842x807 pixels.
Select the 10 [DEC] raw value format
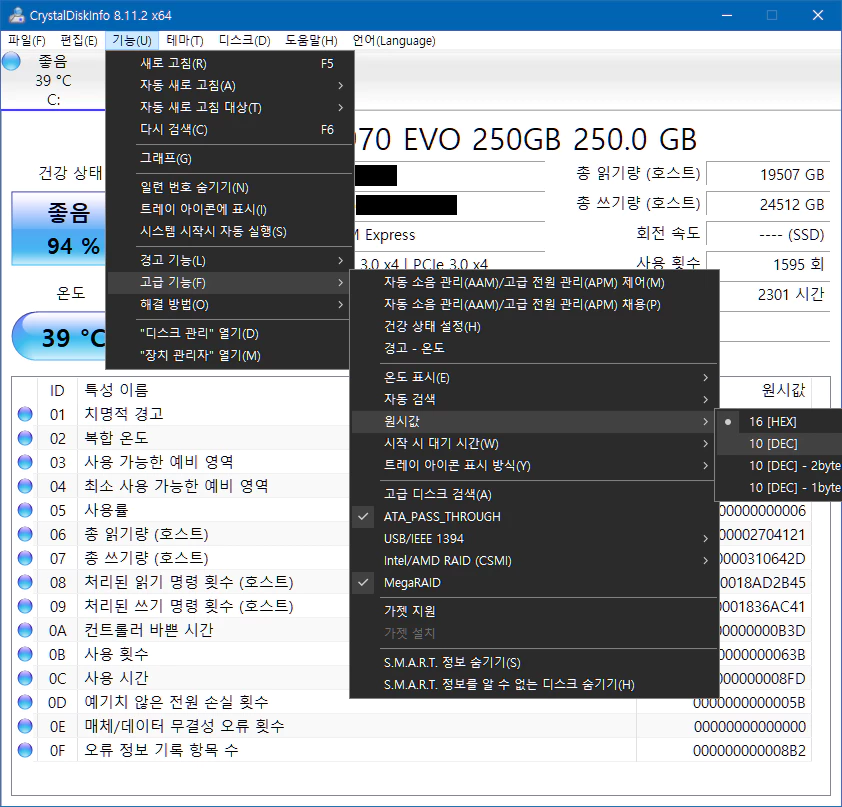pos(779,444)
